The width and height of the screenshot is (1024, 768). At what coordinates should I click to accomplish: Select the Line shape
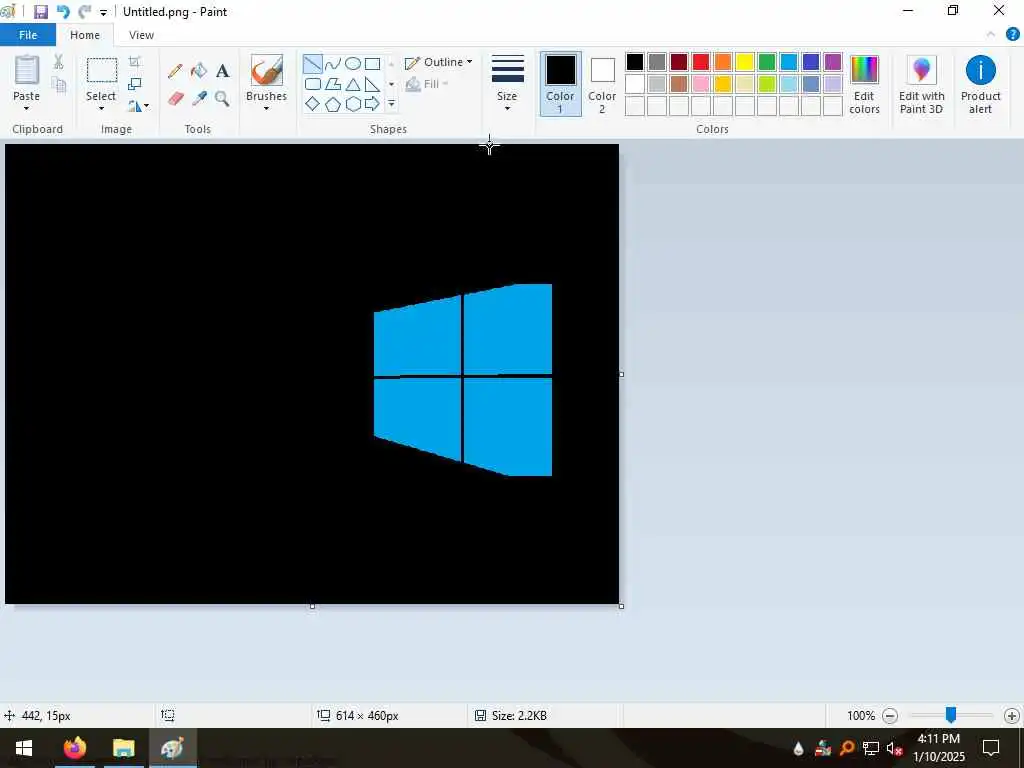point(313,63)
